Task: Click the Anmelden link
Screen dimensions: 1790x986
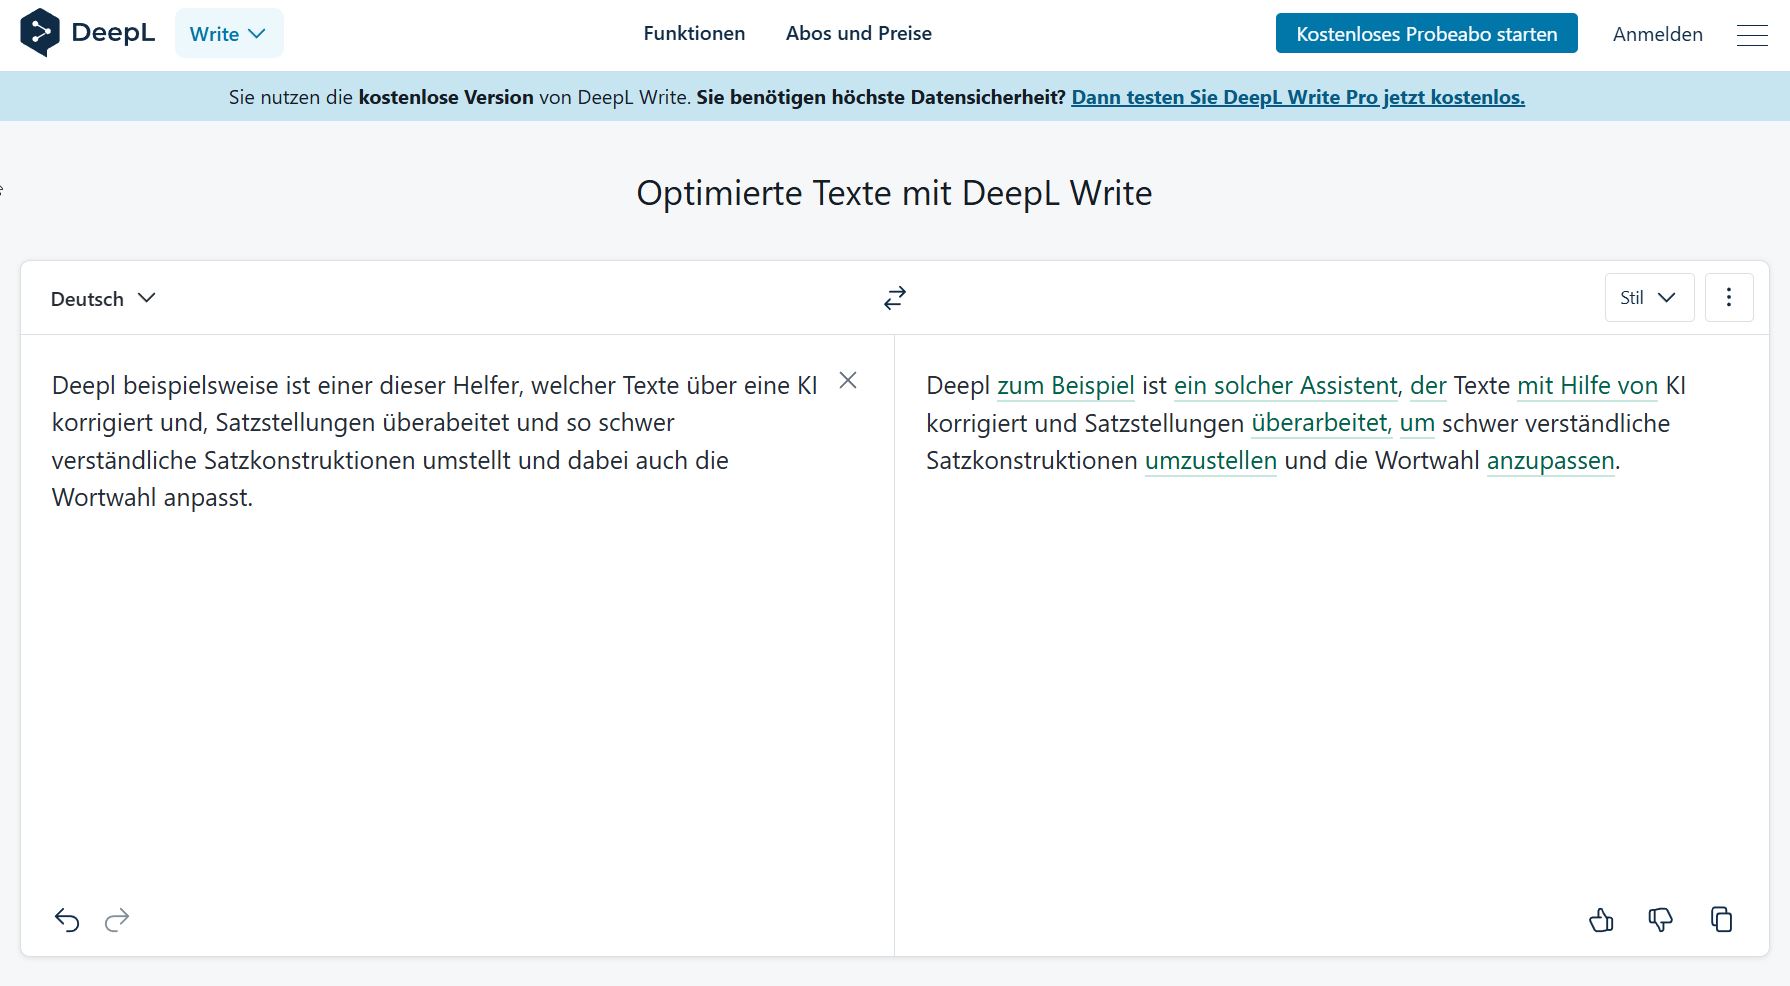Action: (x=1657, y=34)
